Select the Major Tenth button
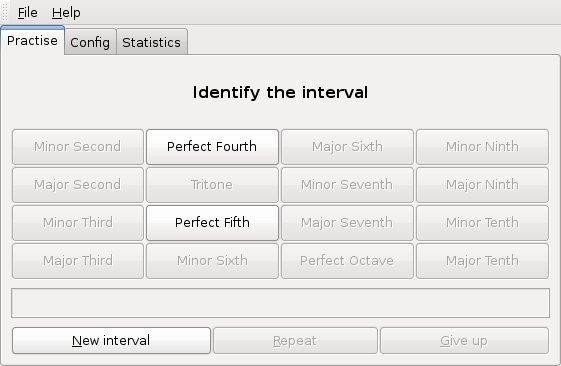This screenshot has height=366, width=561. 482,260
